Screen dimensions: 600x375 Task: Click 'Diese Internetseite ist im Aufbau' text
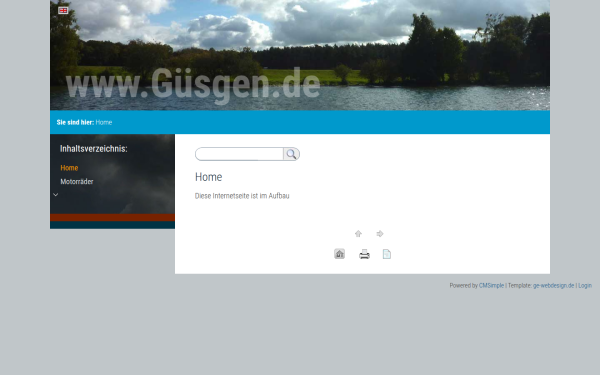pyautogui.click(x=242, y=196)
